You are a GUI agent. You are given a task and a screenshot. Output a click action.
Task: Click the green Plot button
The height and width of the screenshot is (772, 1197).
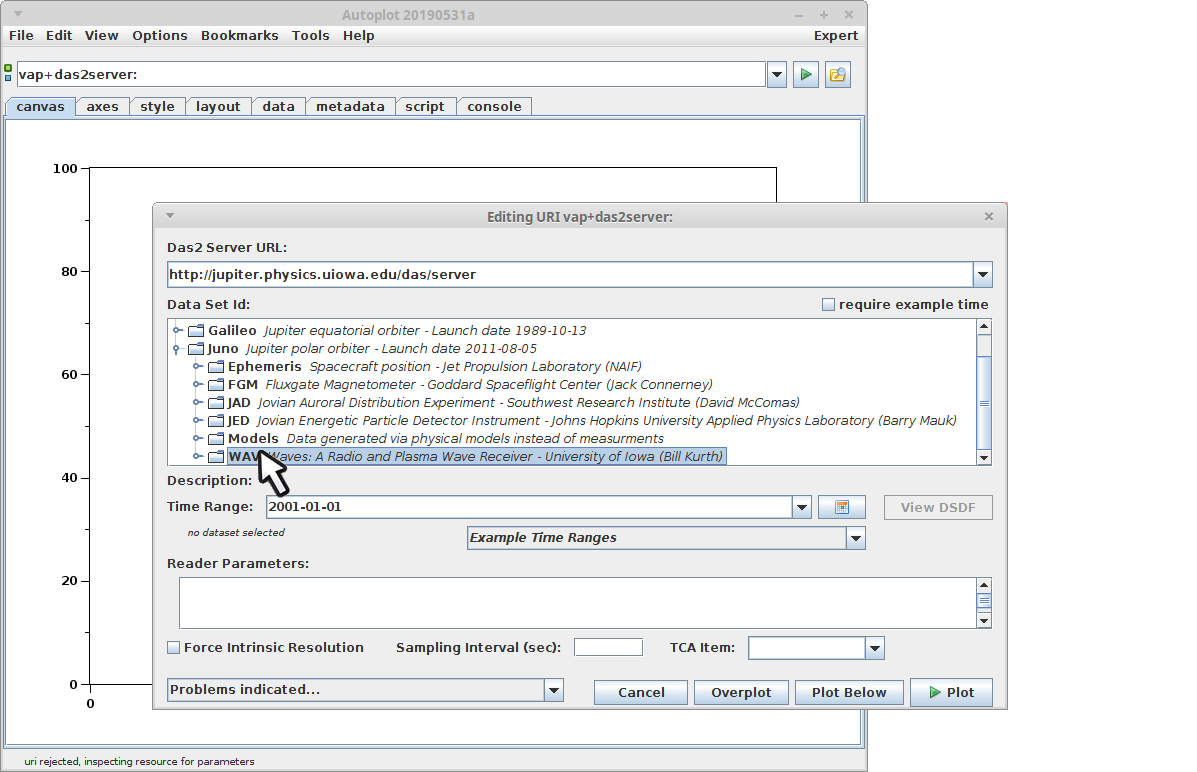click(x=951, y=693)
